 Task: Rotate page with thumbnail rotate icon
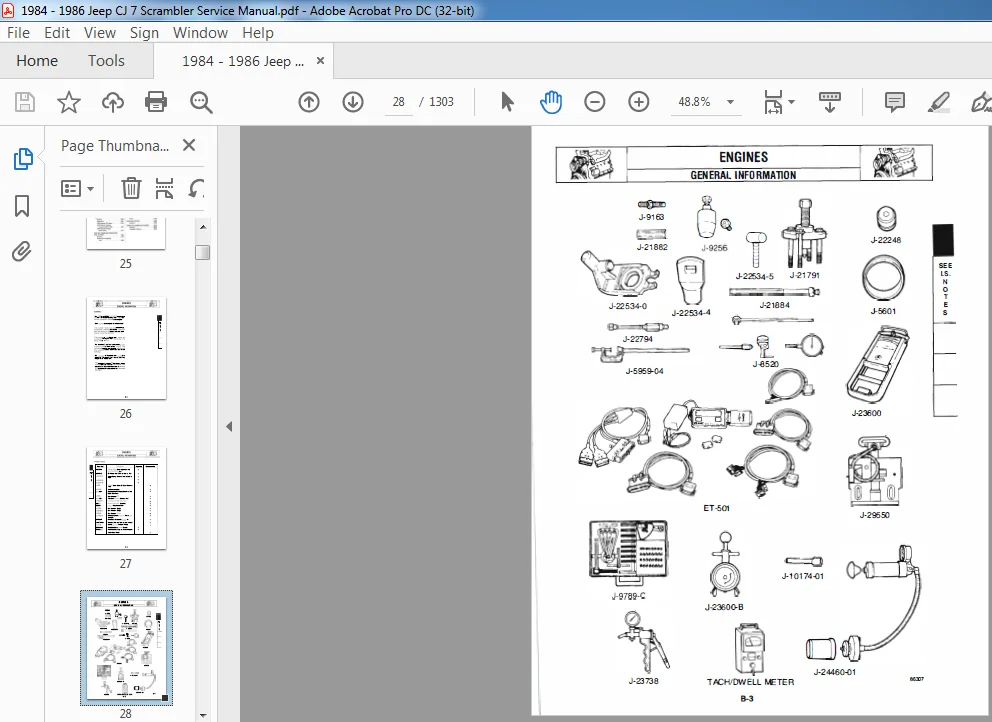click(197, 188)
